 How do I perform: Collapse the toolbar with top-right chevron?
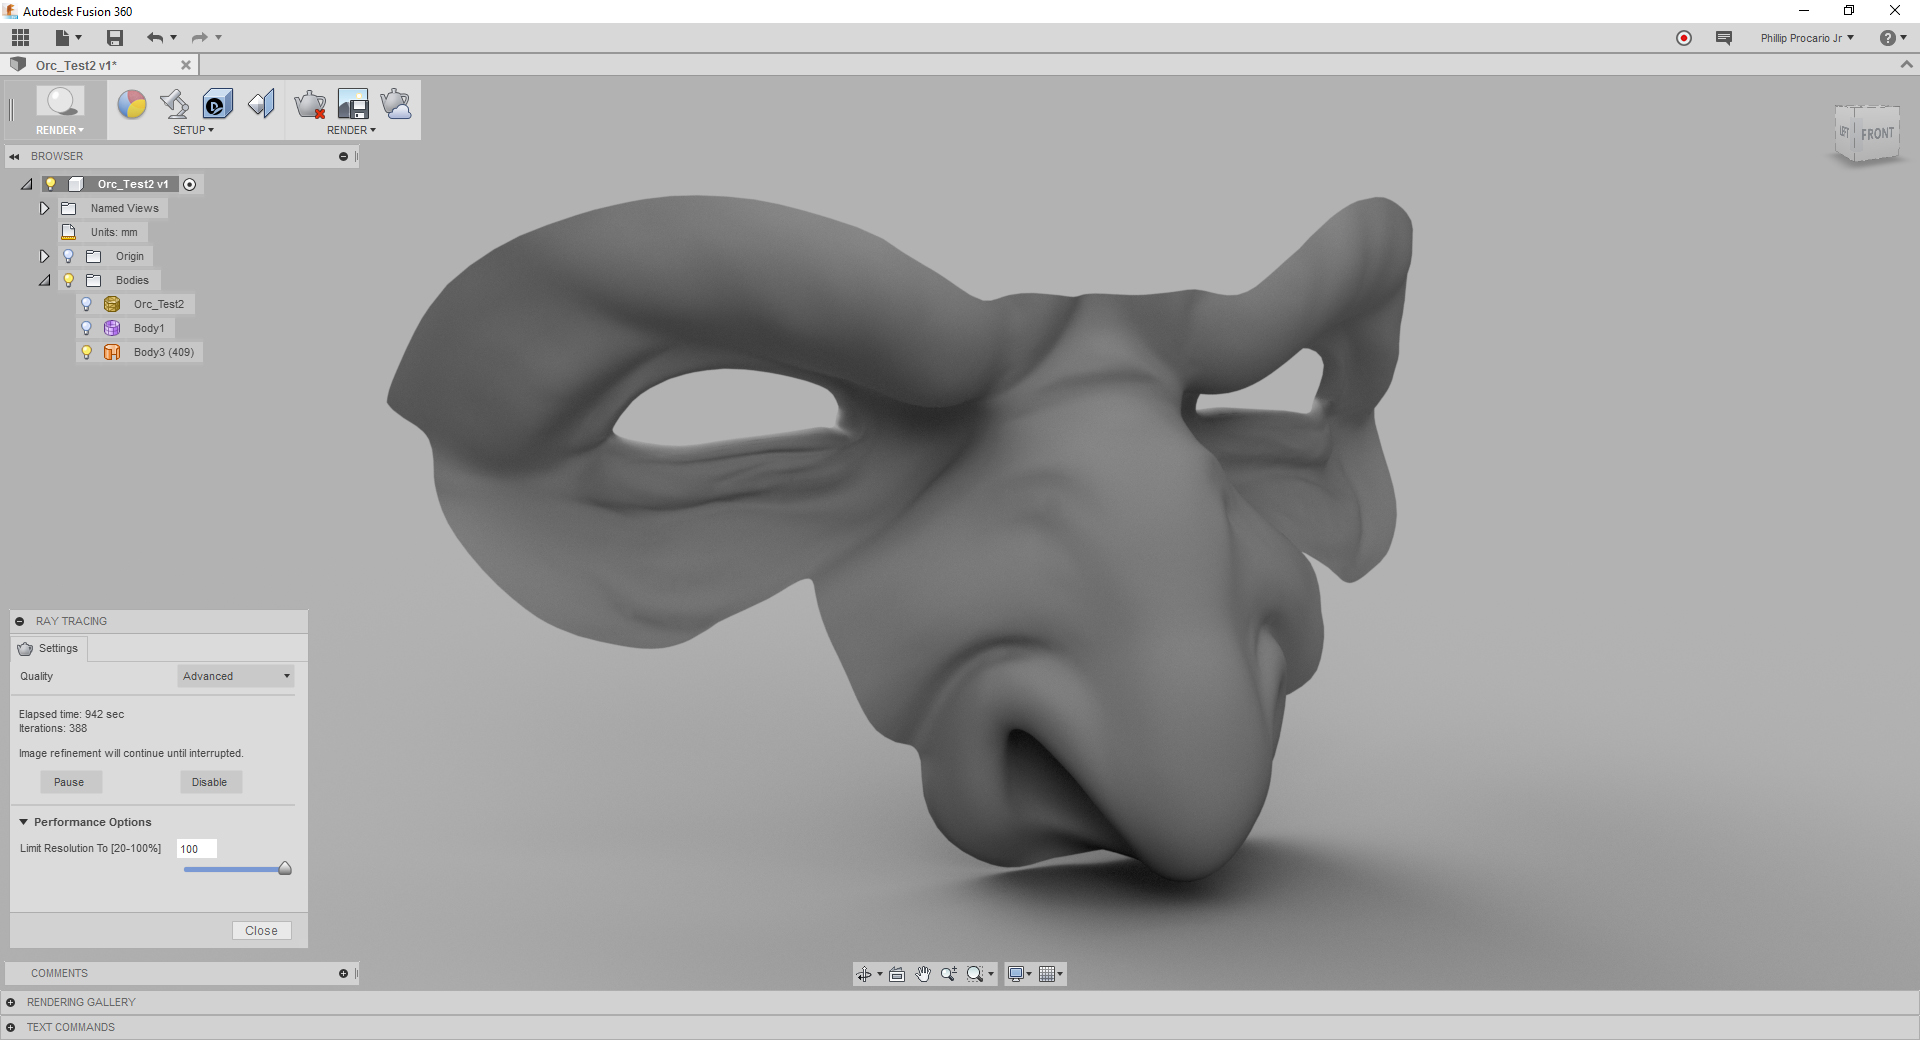click(1906, 64)
